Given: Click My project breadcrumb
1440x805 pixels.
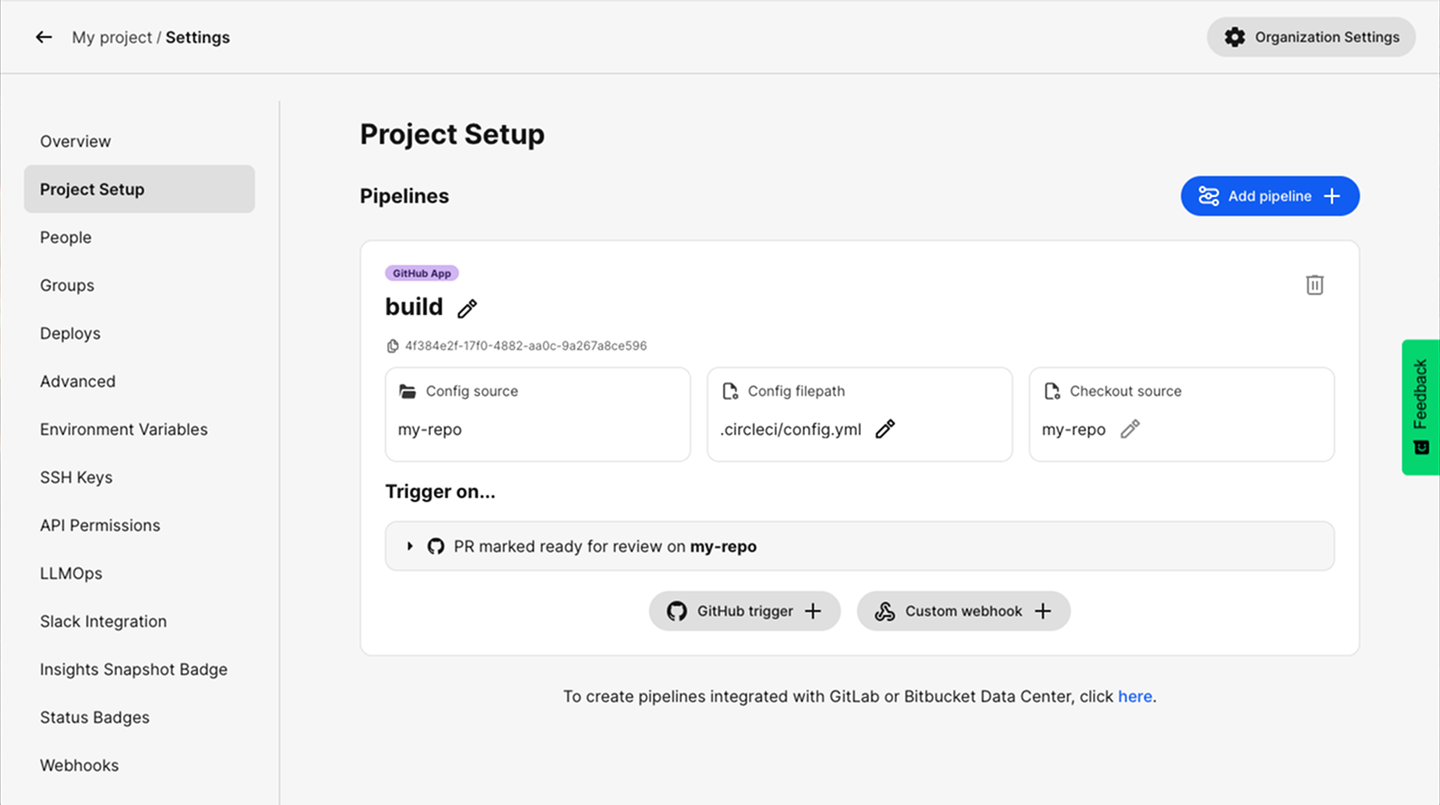Looking at the screenshot, I should click(112, 37).
